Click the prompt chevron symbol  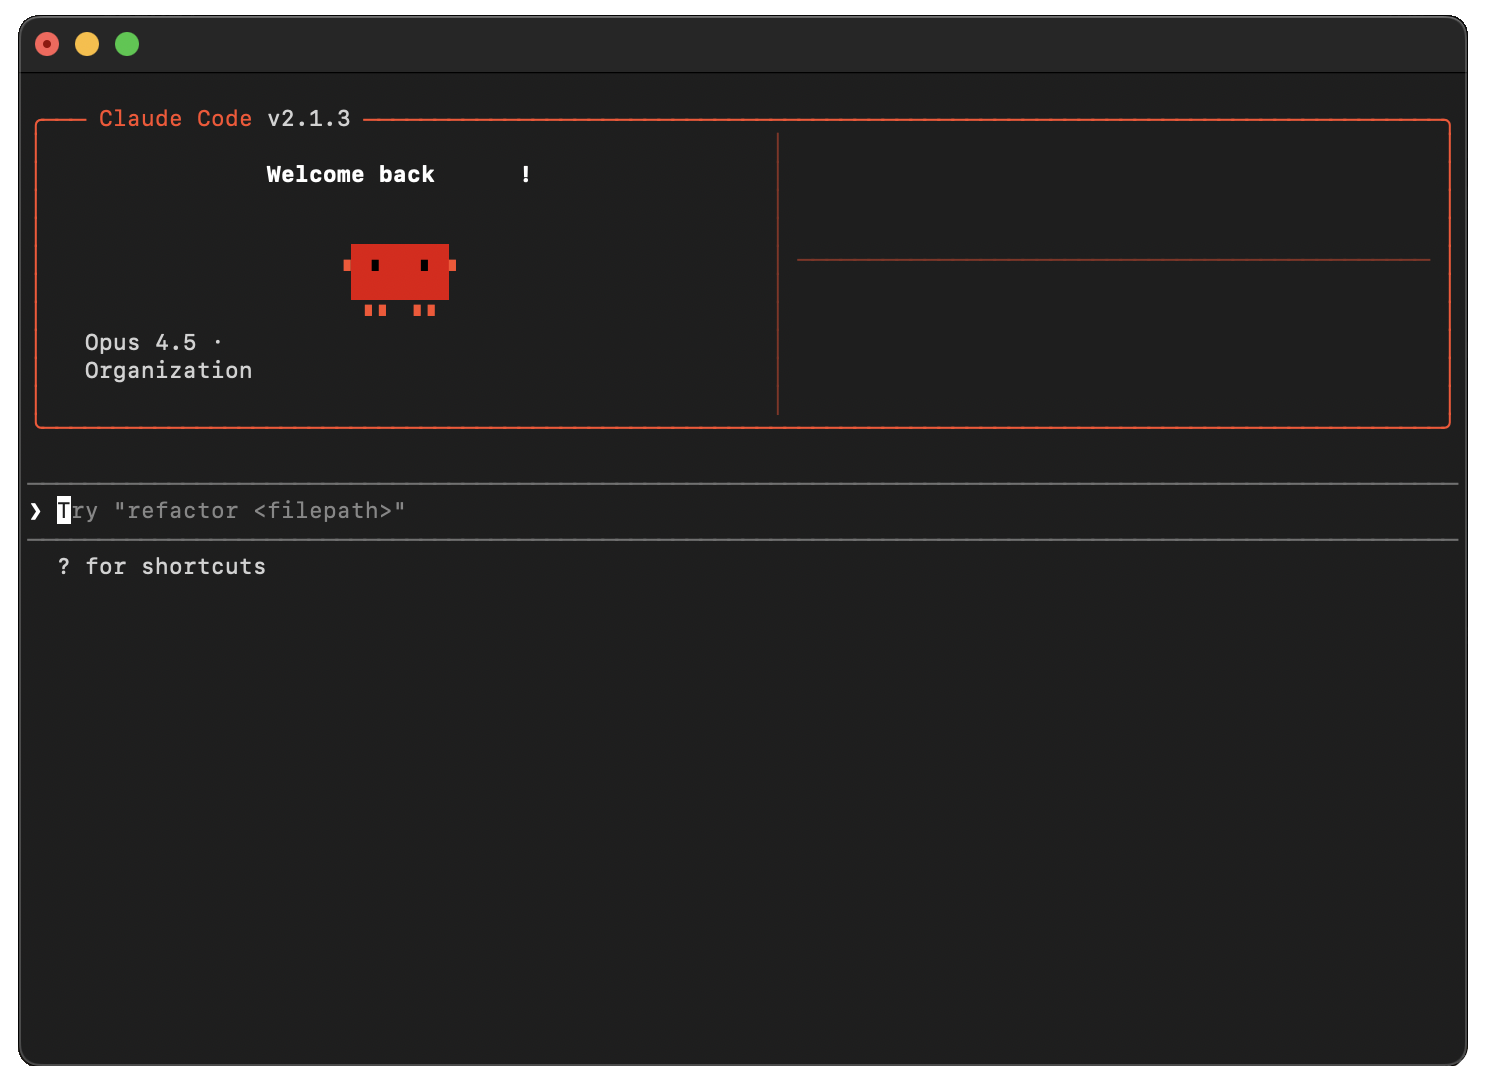(x=36, y=511)
